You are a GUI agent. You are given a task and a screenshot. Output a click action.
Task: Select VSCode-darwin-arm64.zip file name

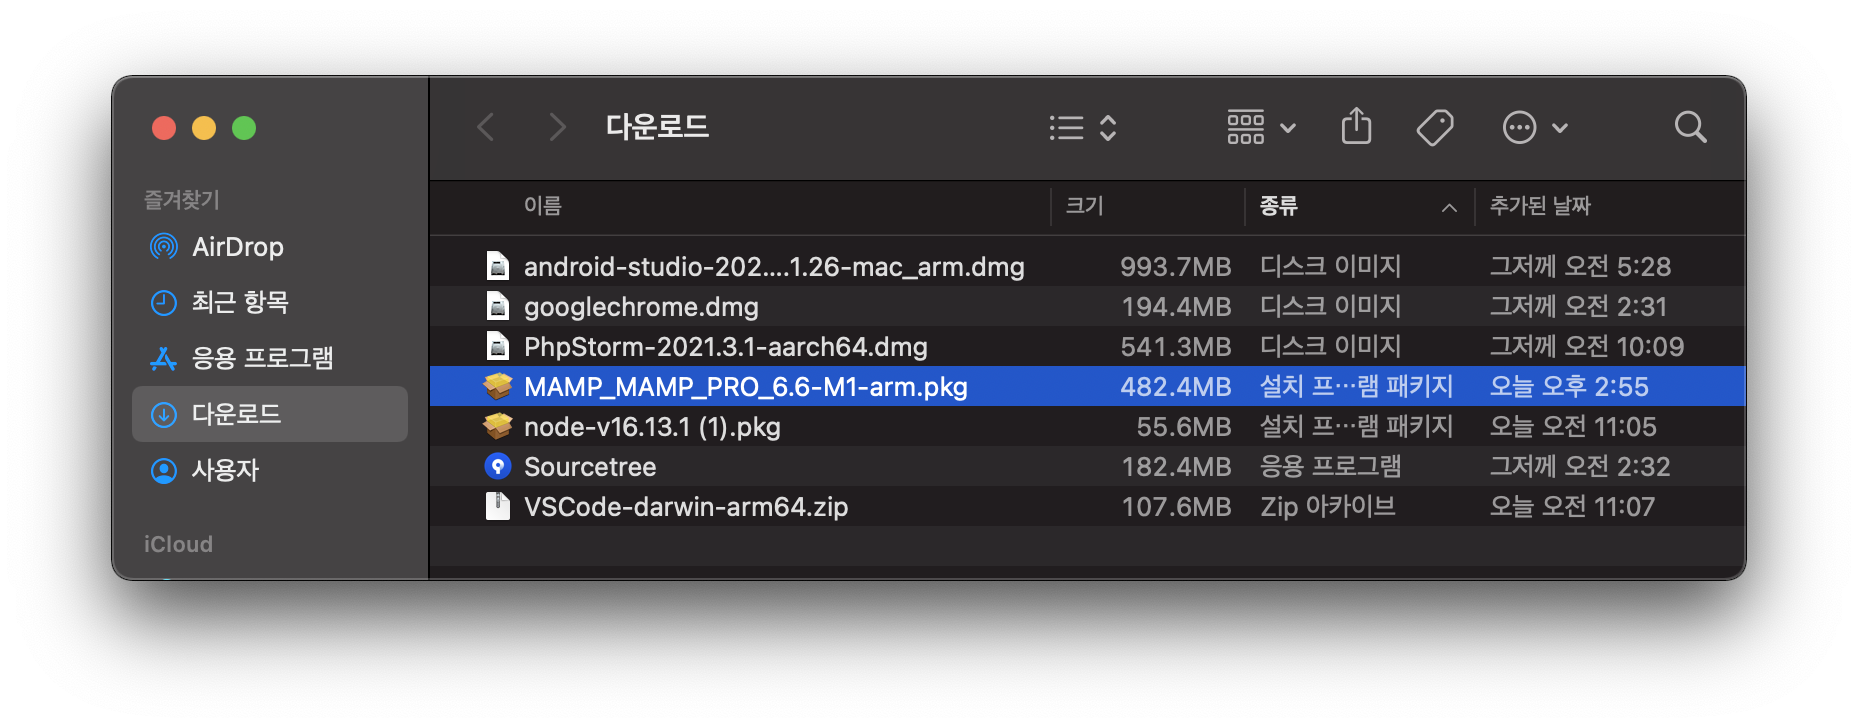point(686,506)
